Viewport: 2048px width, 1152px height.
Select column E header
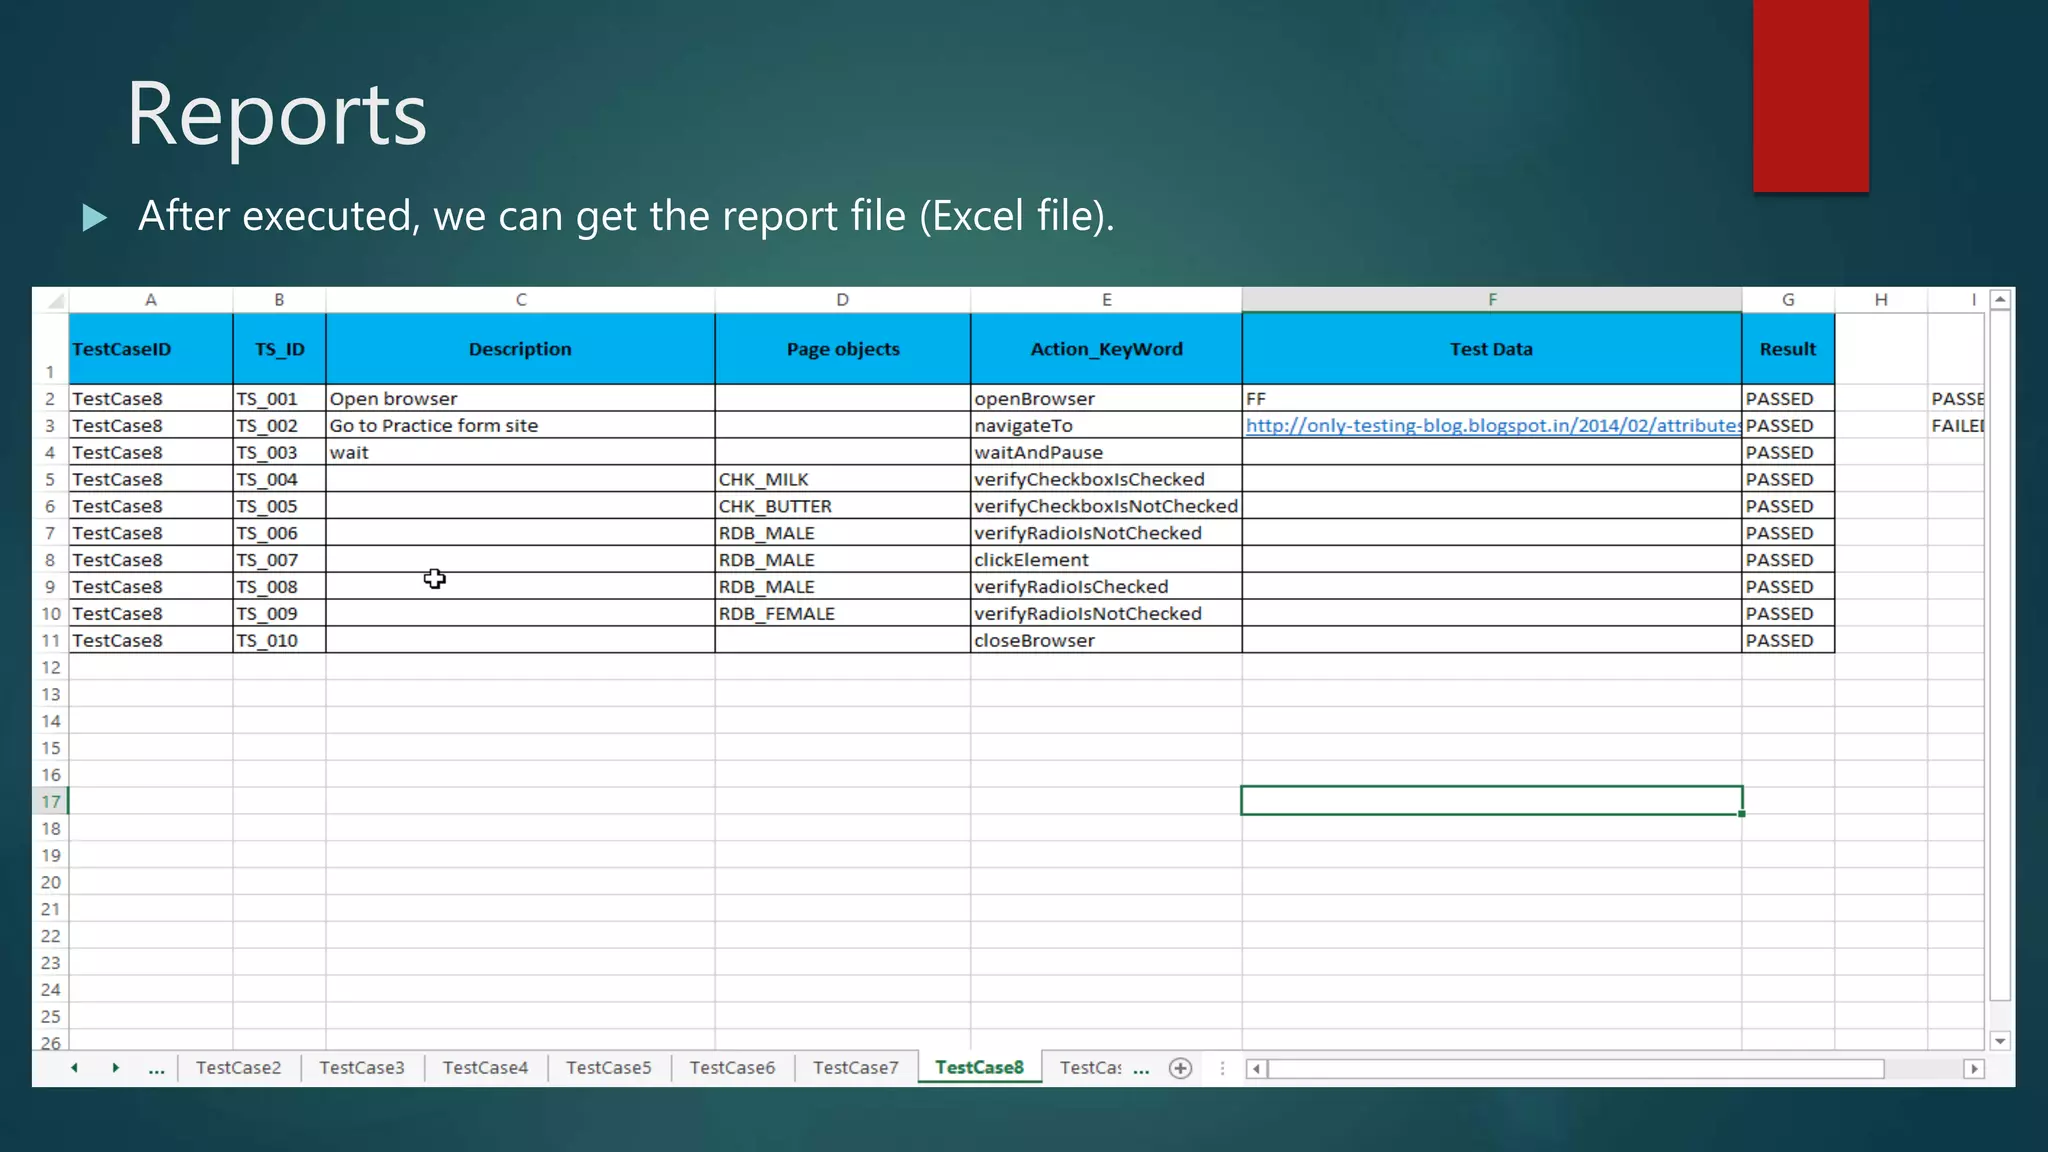(x=1106, y=299)
